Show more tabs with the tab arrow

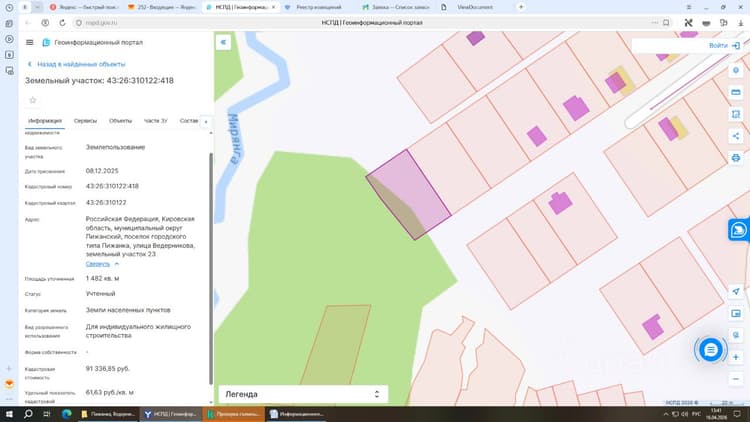click(206, 122)
